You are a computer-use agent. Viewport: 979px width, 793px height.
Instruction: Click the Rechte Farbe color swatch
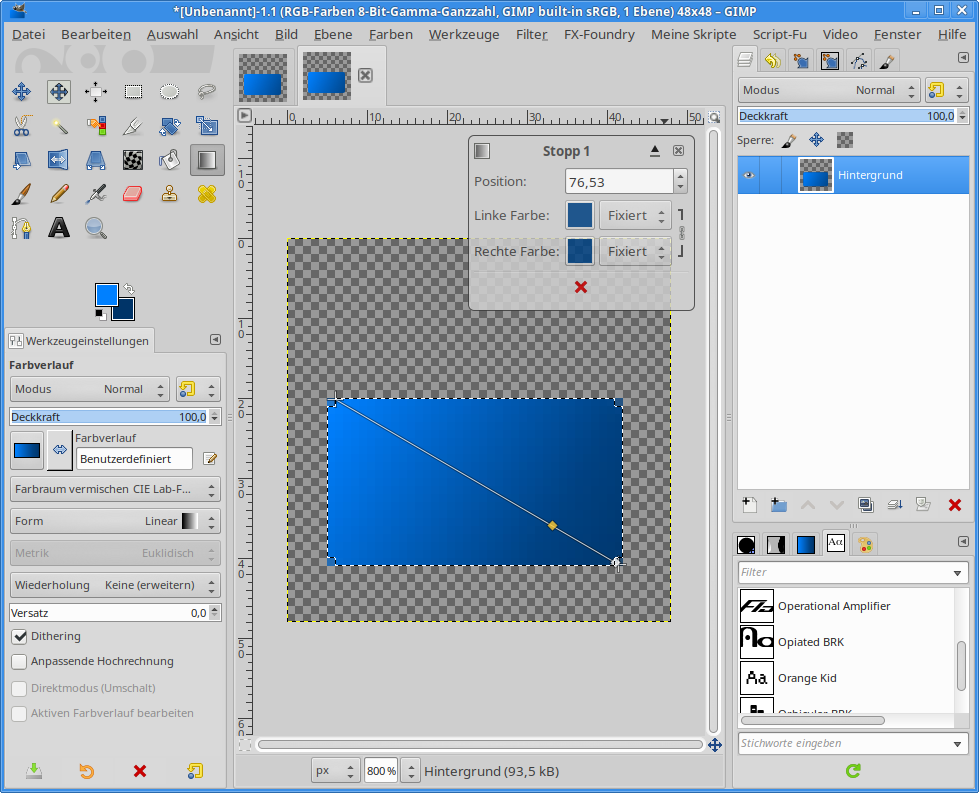580,251
